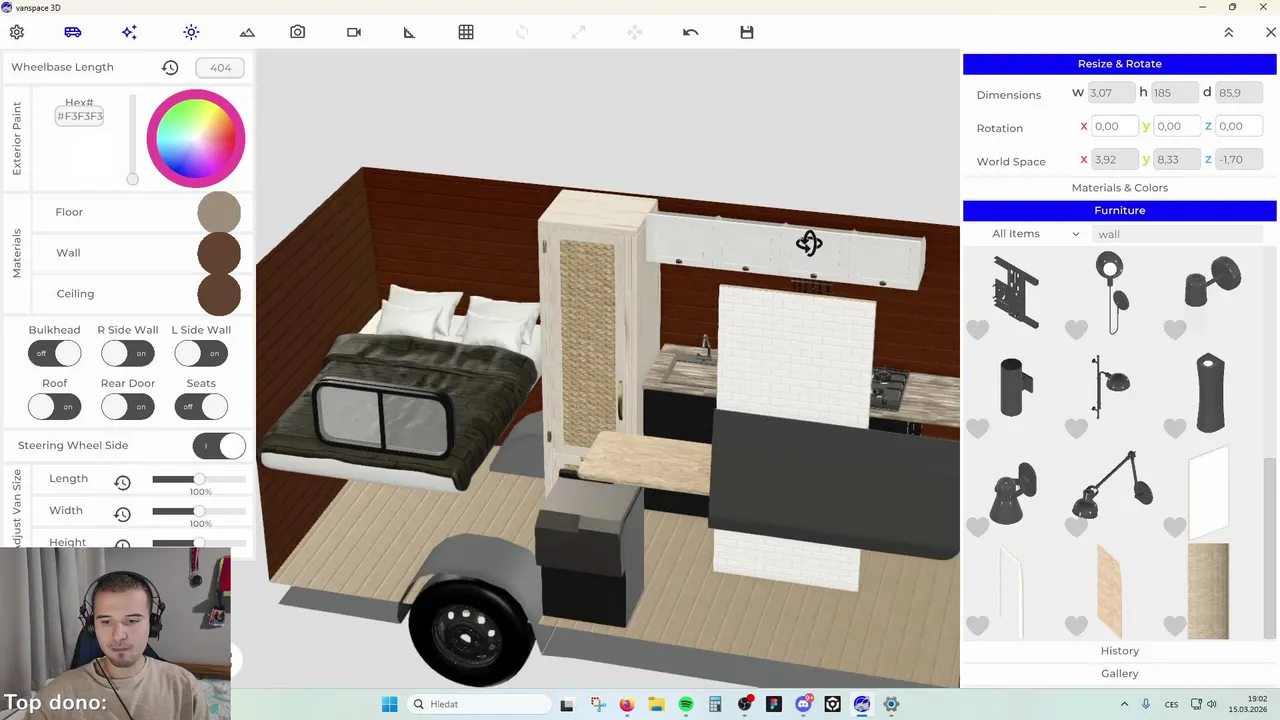Edit the Rotation y value
1280x720 pixels.
1177,126
